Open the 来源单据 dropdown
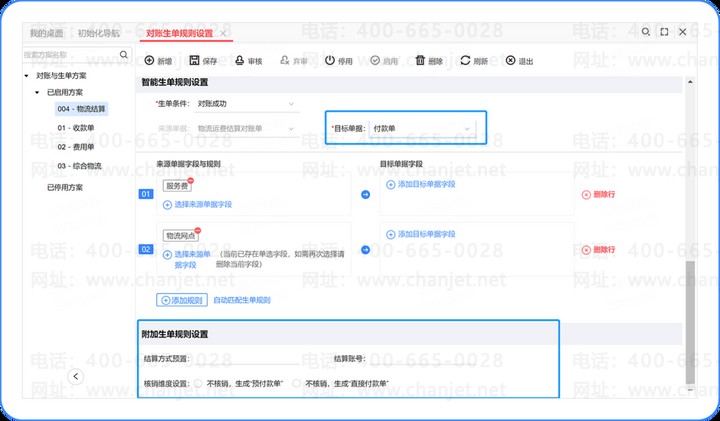Image resolution: width=720 pixels, height=421 pixels. pyautogui.click(x=247, y=129)
